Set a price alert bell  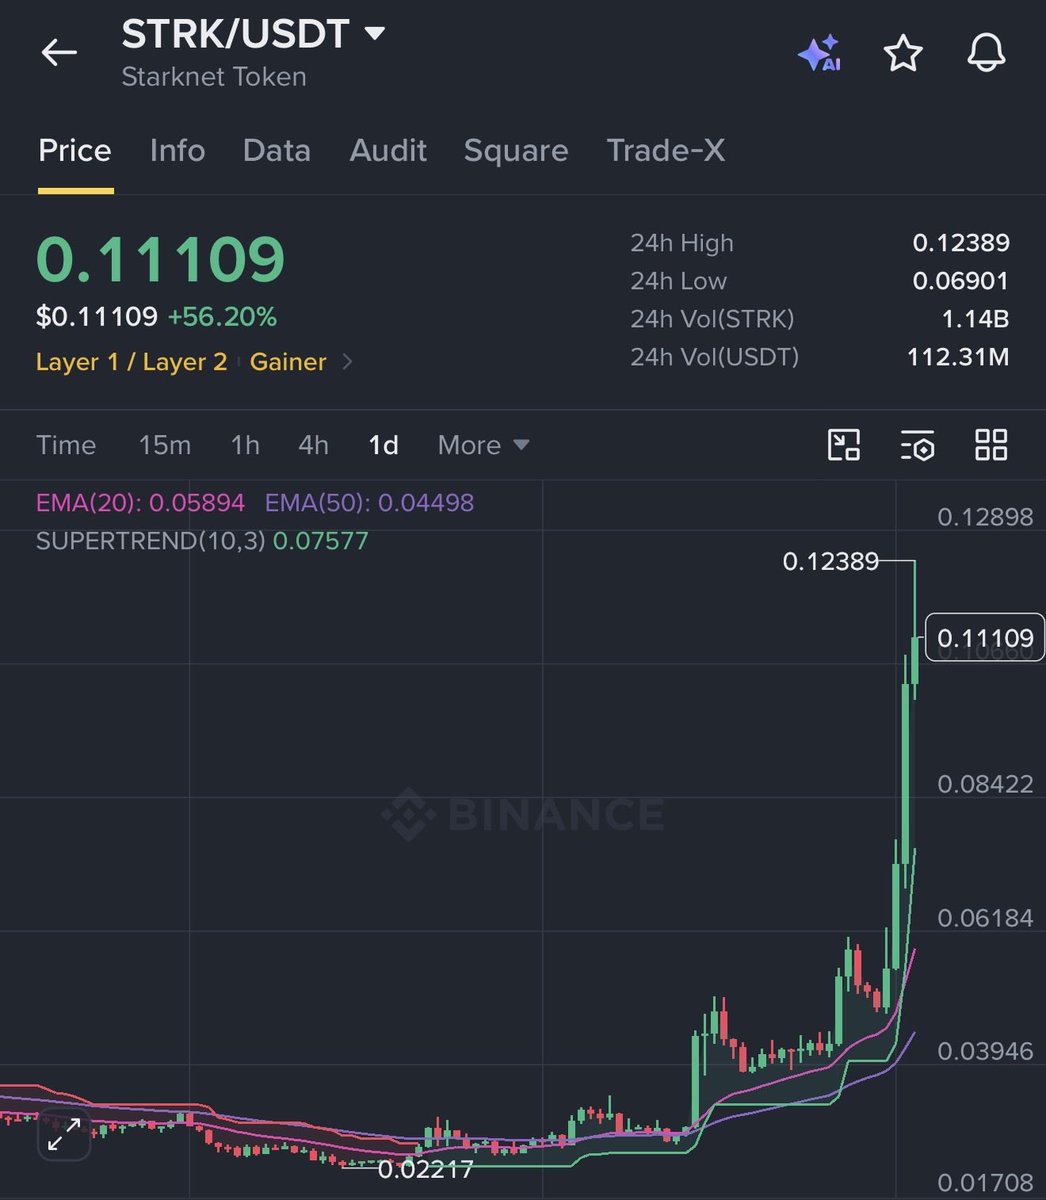pyautogui.click(x=986, y=53)
